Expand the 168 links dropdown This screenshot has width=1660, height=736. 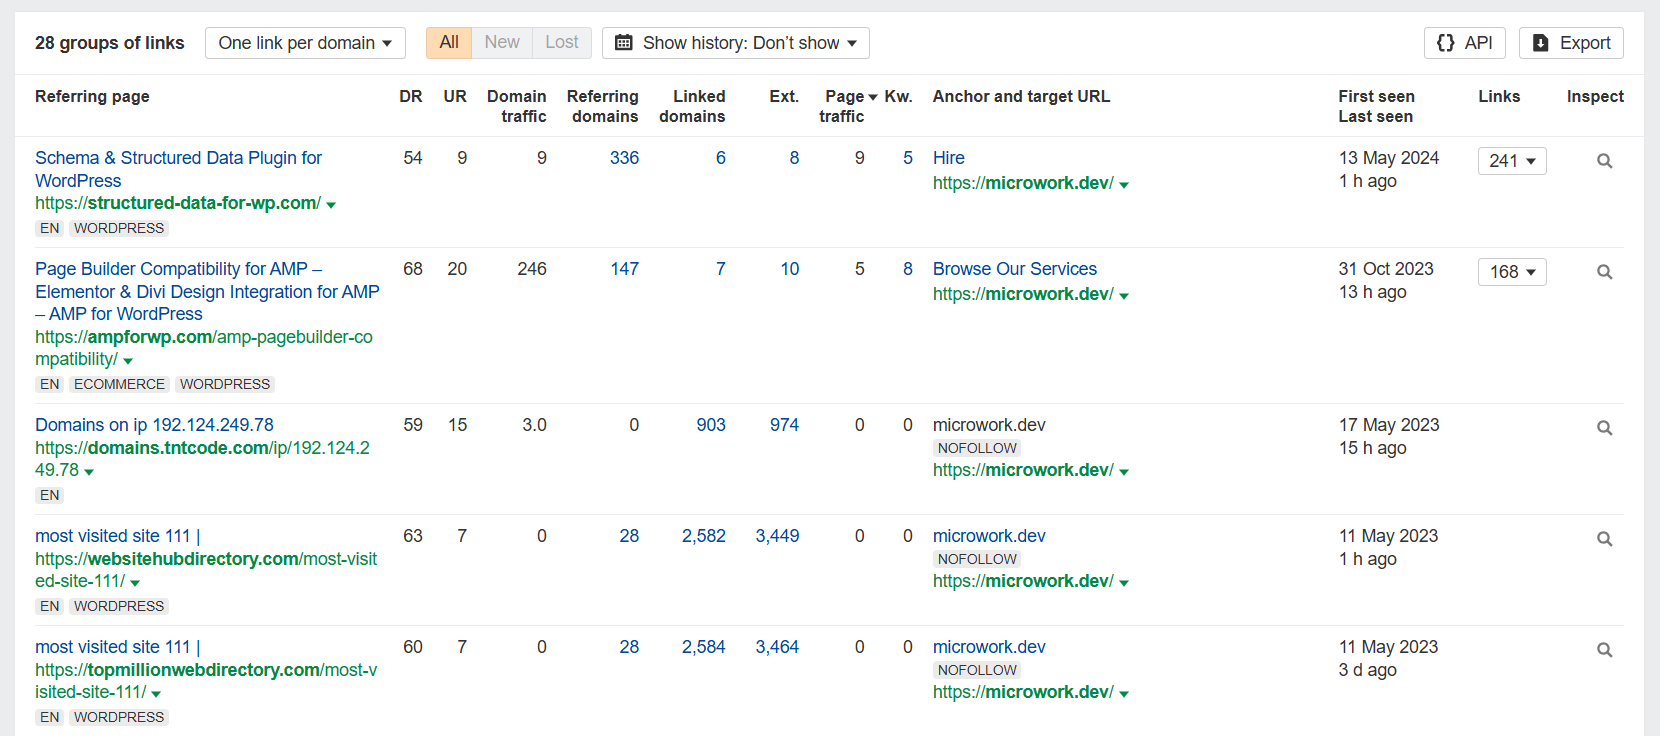(1511, 272)
